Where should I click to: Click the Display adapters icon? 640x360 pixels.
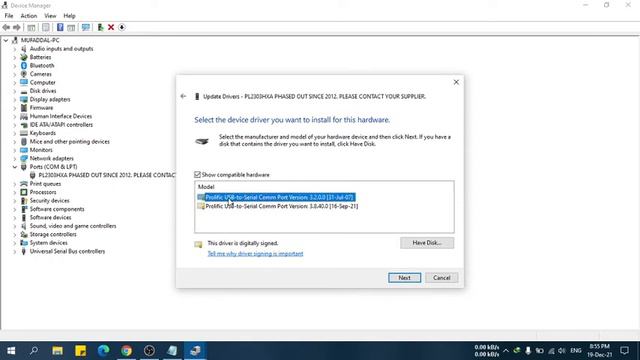point(24,99)
